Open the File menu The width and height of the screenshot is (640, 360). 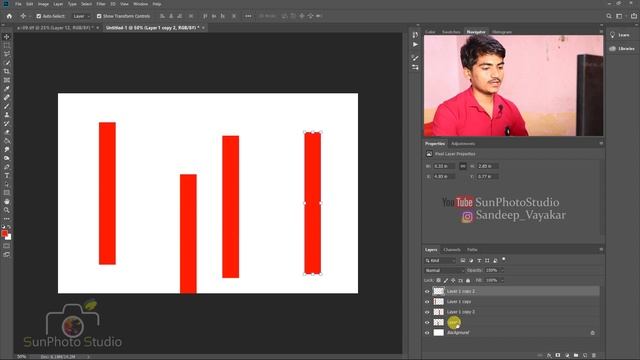coord(18,4)
